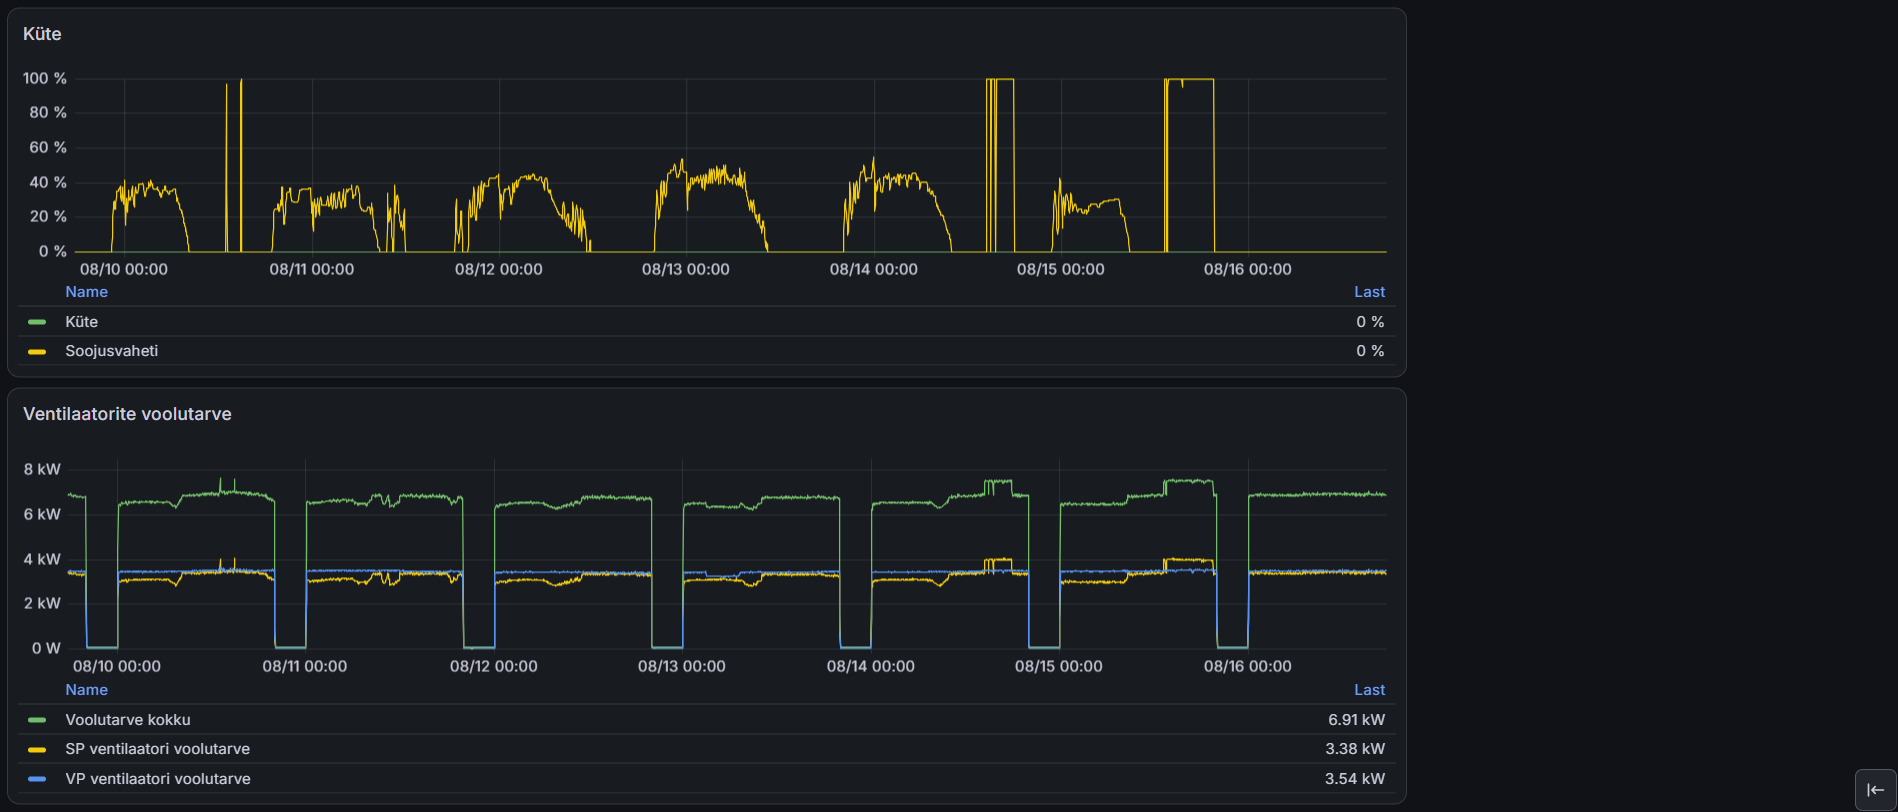This screenshot has width=1898, height=812.
Task: Sort Ventilaatorite legend by Name column
Action: tap(86, 690)
